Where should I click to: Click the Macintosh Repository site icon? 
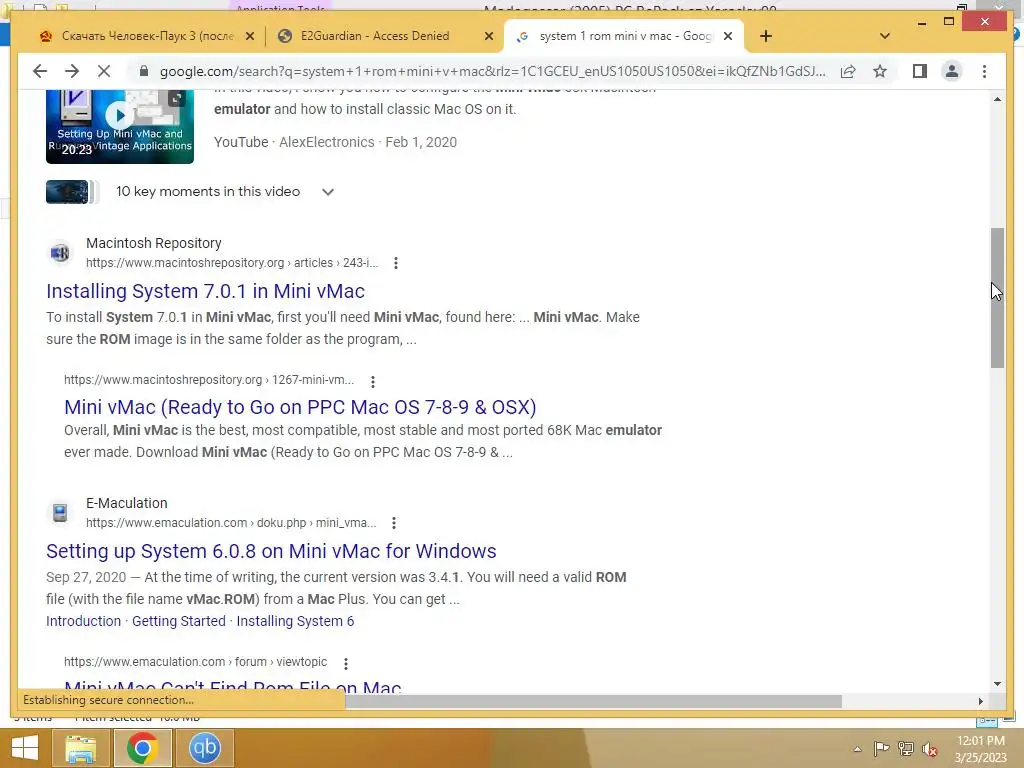click(60, 253)
